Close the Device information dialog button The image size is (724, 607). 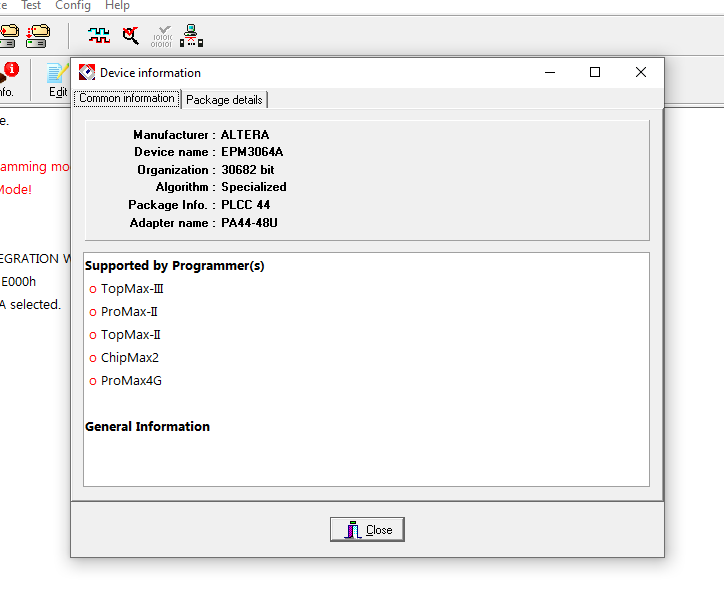tap(367, 529)
